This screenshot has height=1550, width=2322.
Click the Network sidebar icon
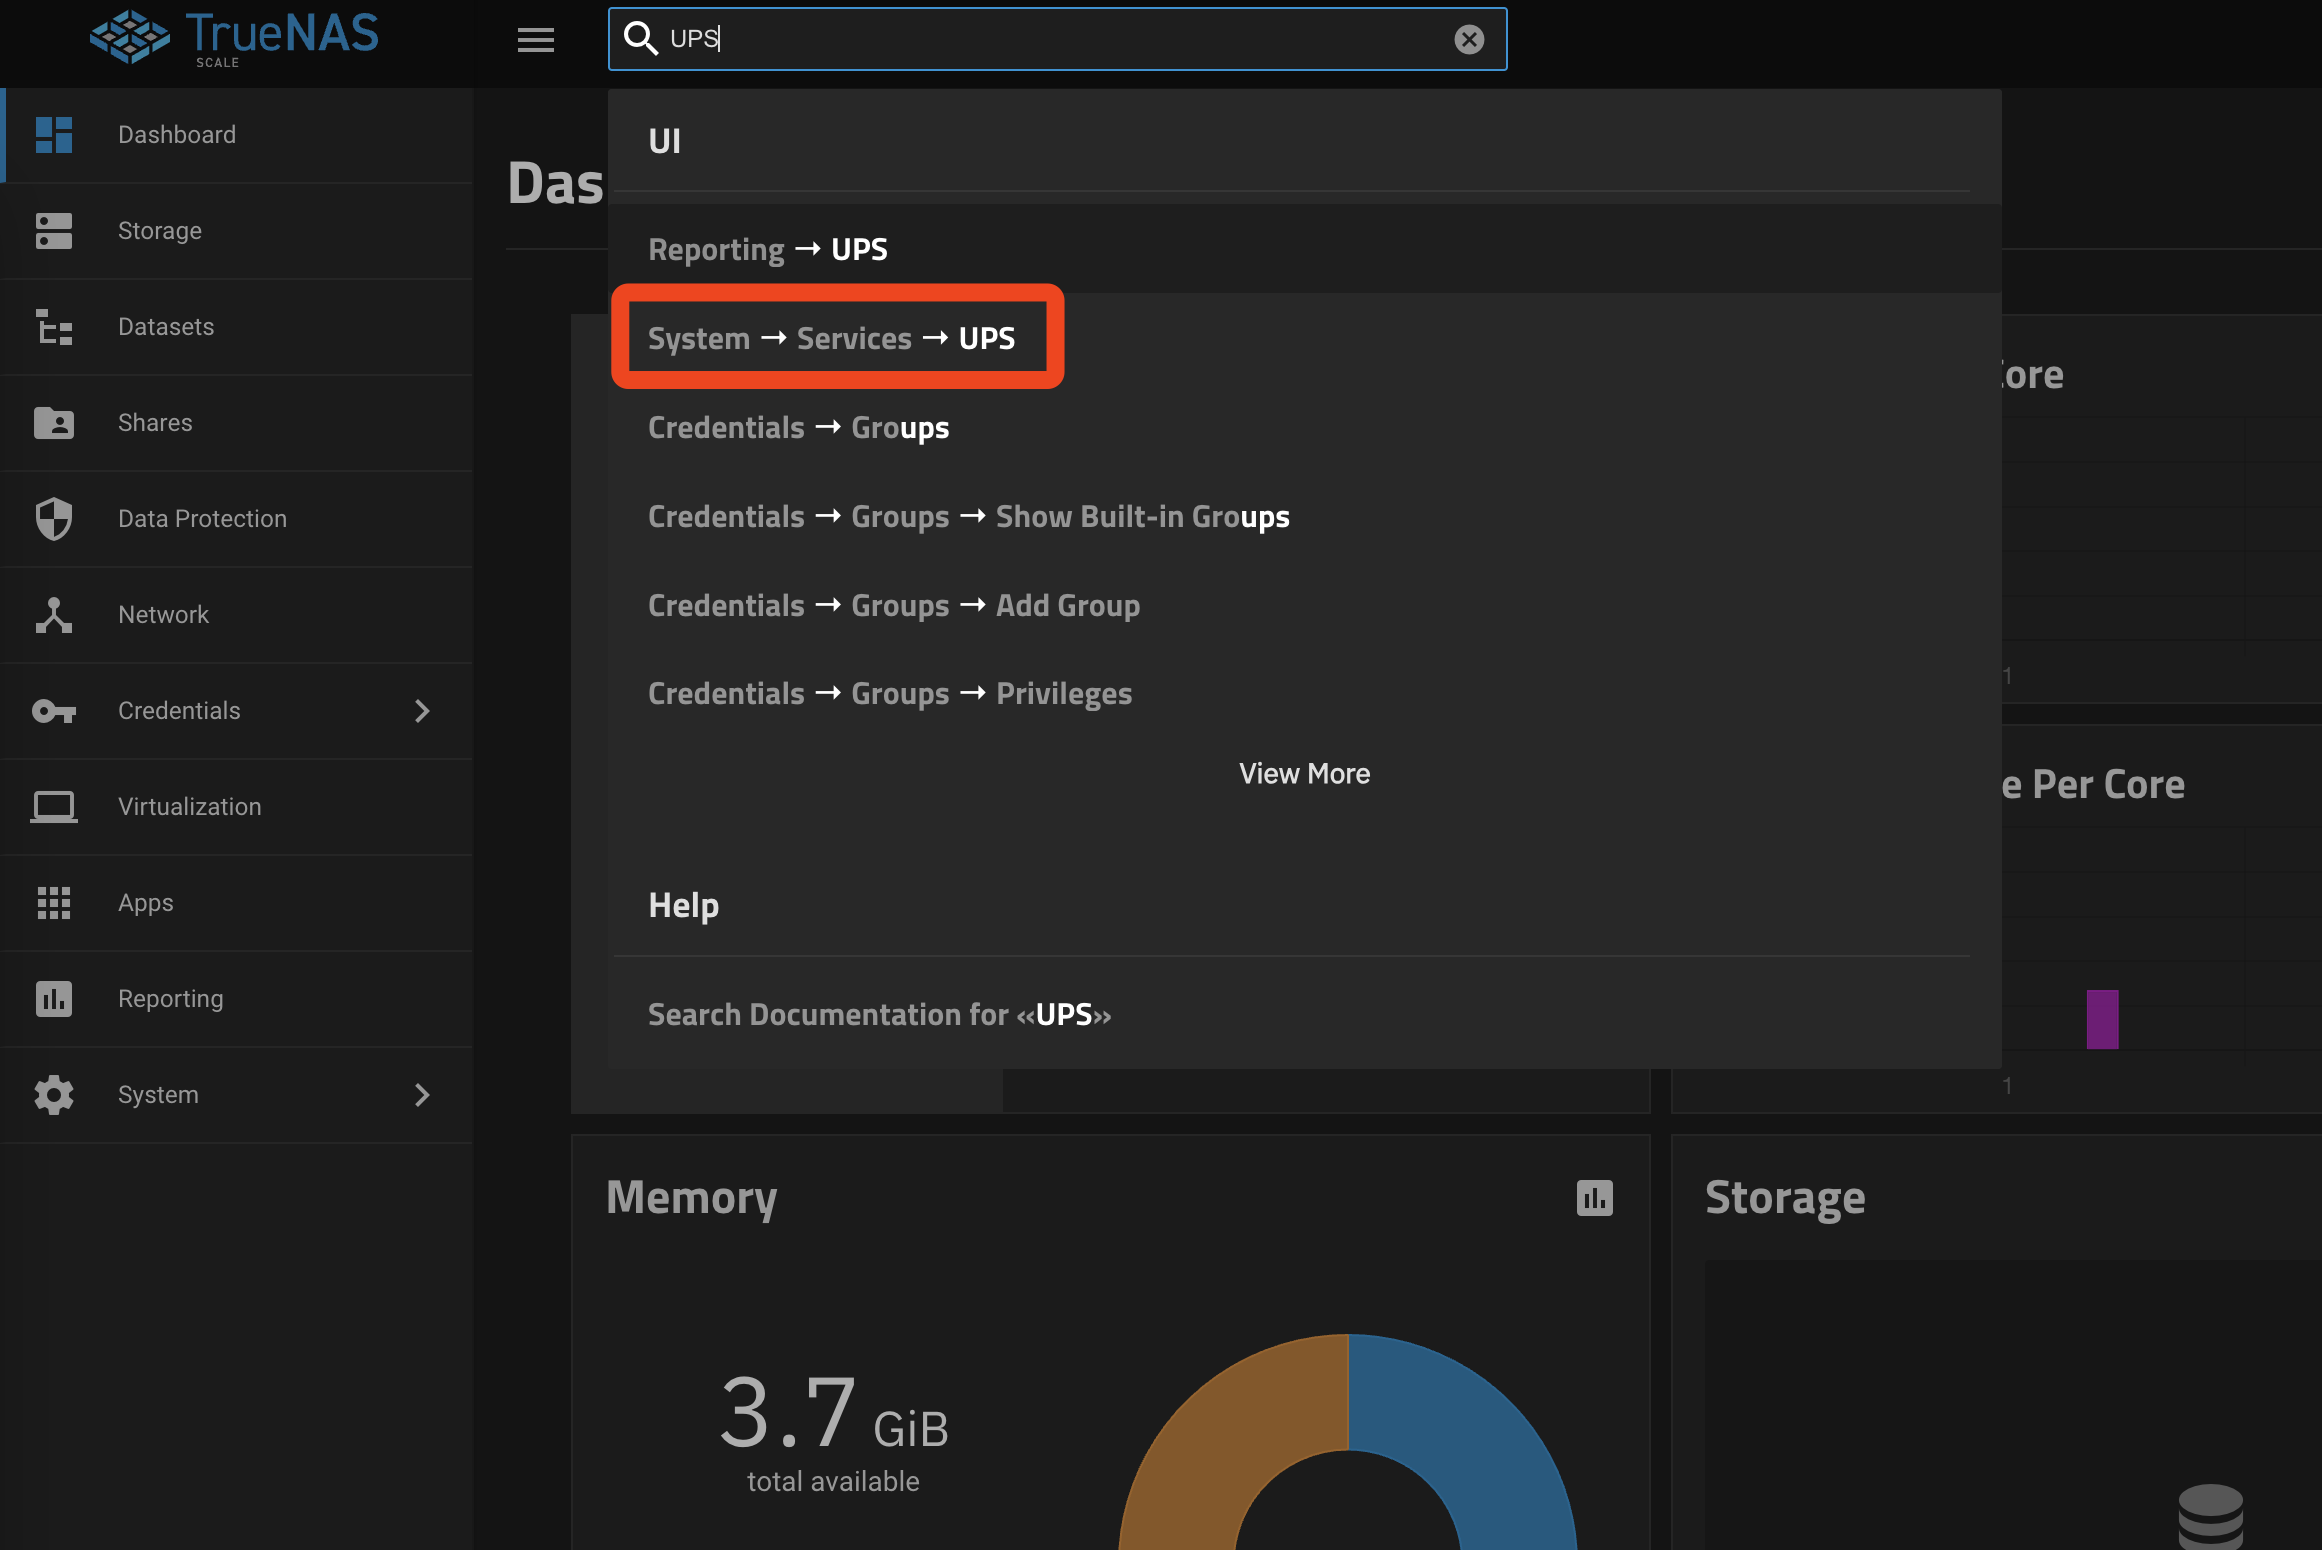tap(54, 615)
